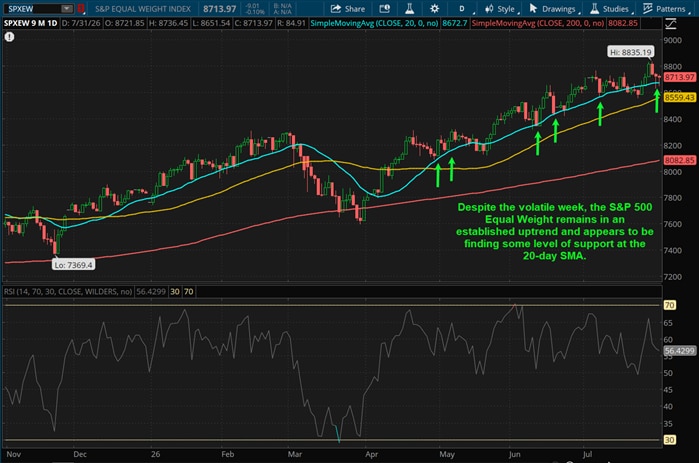
Task: Click the 'Mar' label on the time axis
Action: tap(295, 454)
